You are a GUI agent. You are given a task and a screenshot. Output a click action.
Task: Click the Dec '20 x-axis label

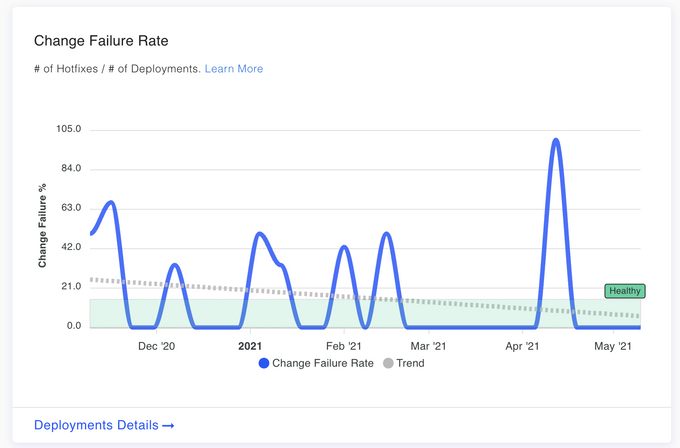coord(156,346)
